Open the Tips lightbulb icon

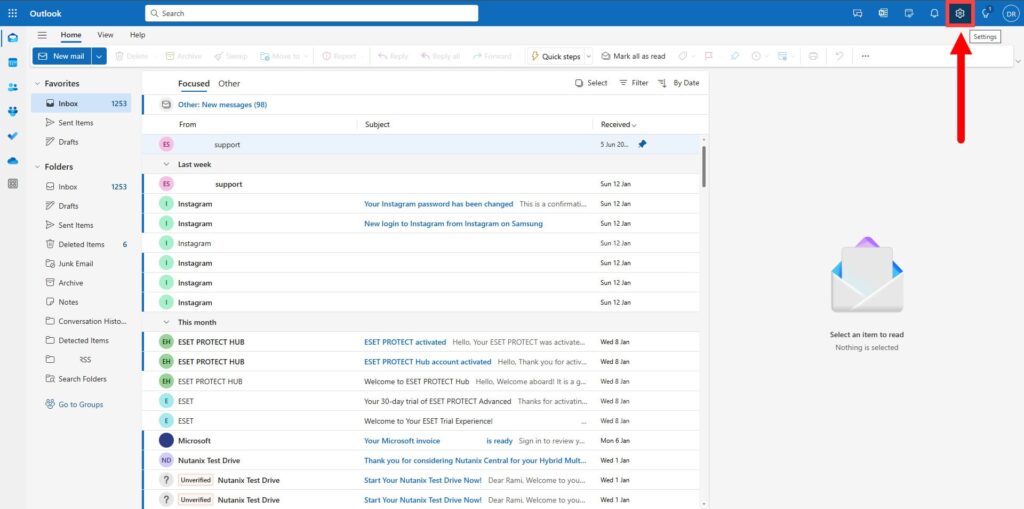point(986,13)
